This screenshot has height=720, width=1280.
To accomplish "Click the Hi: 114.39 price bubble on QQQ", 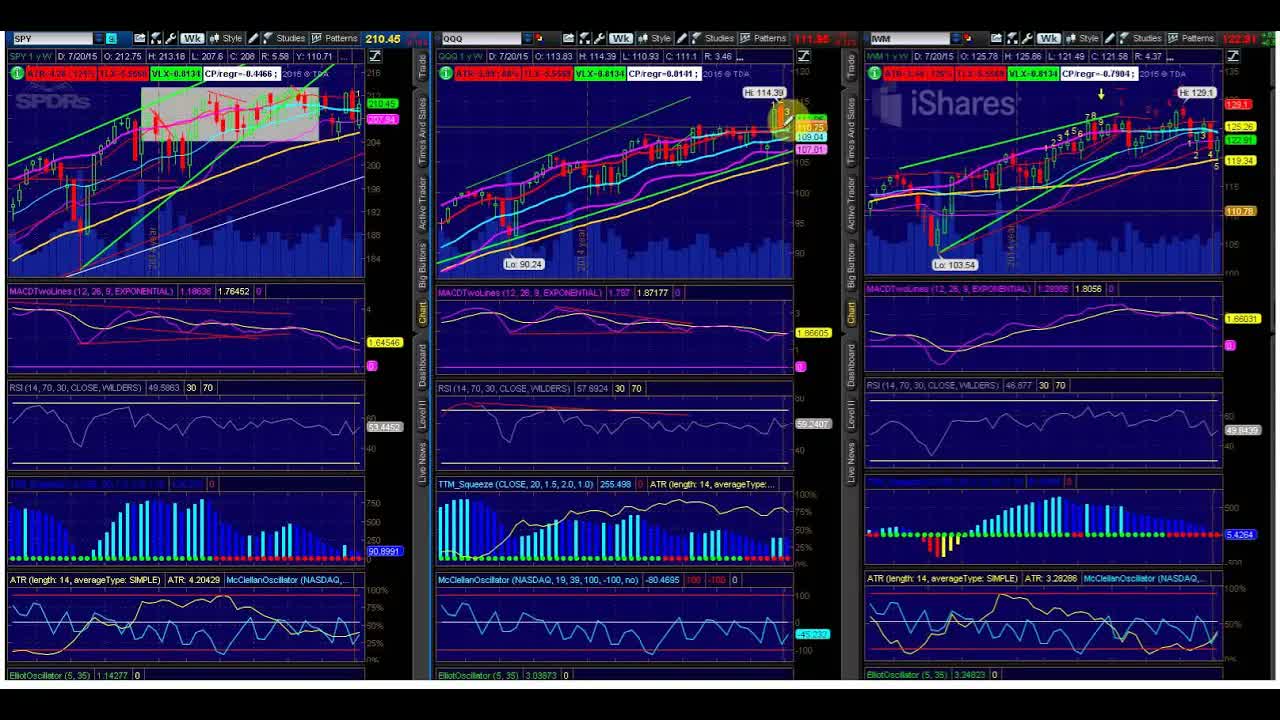I will (x=764, y=93).
